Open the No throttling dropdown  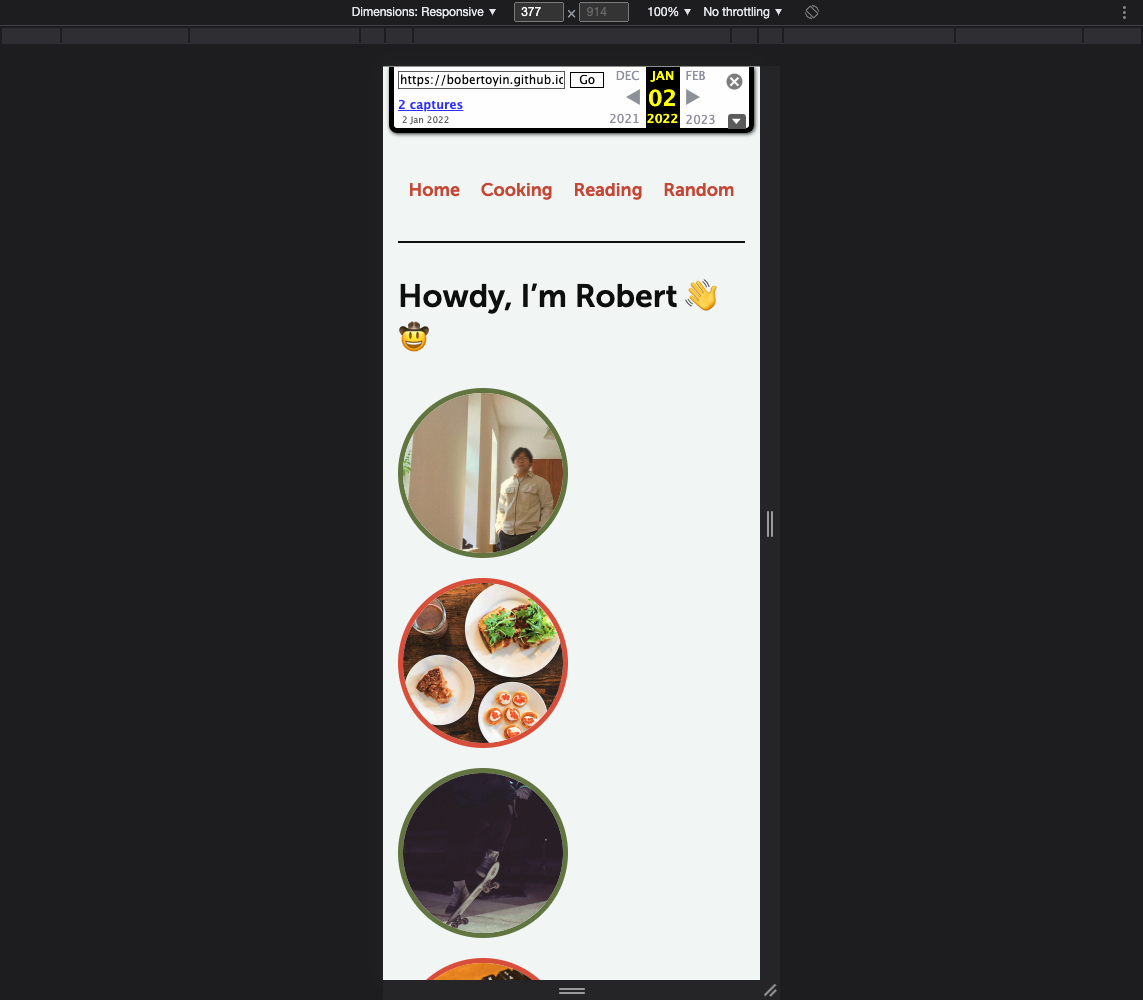[741, 12]
